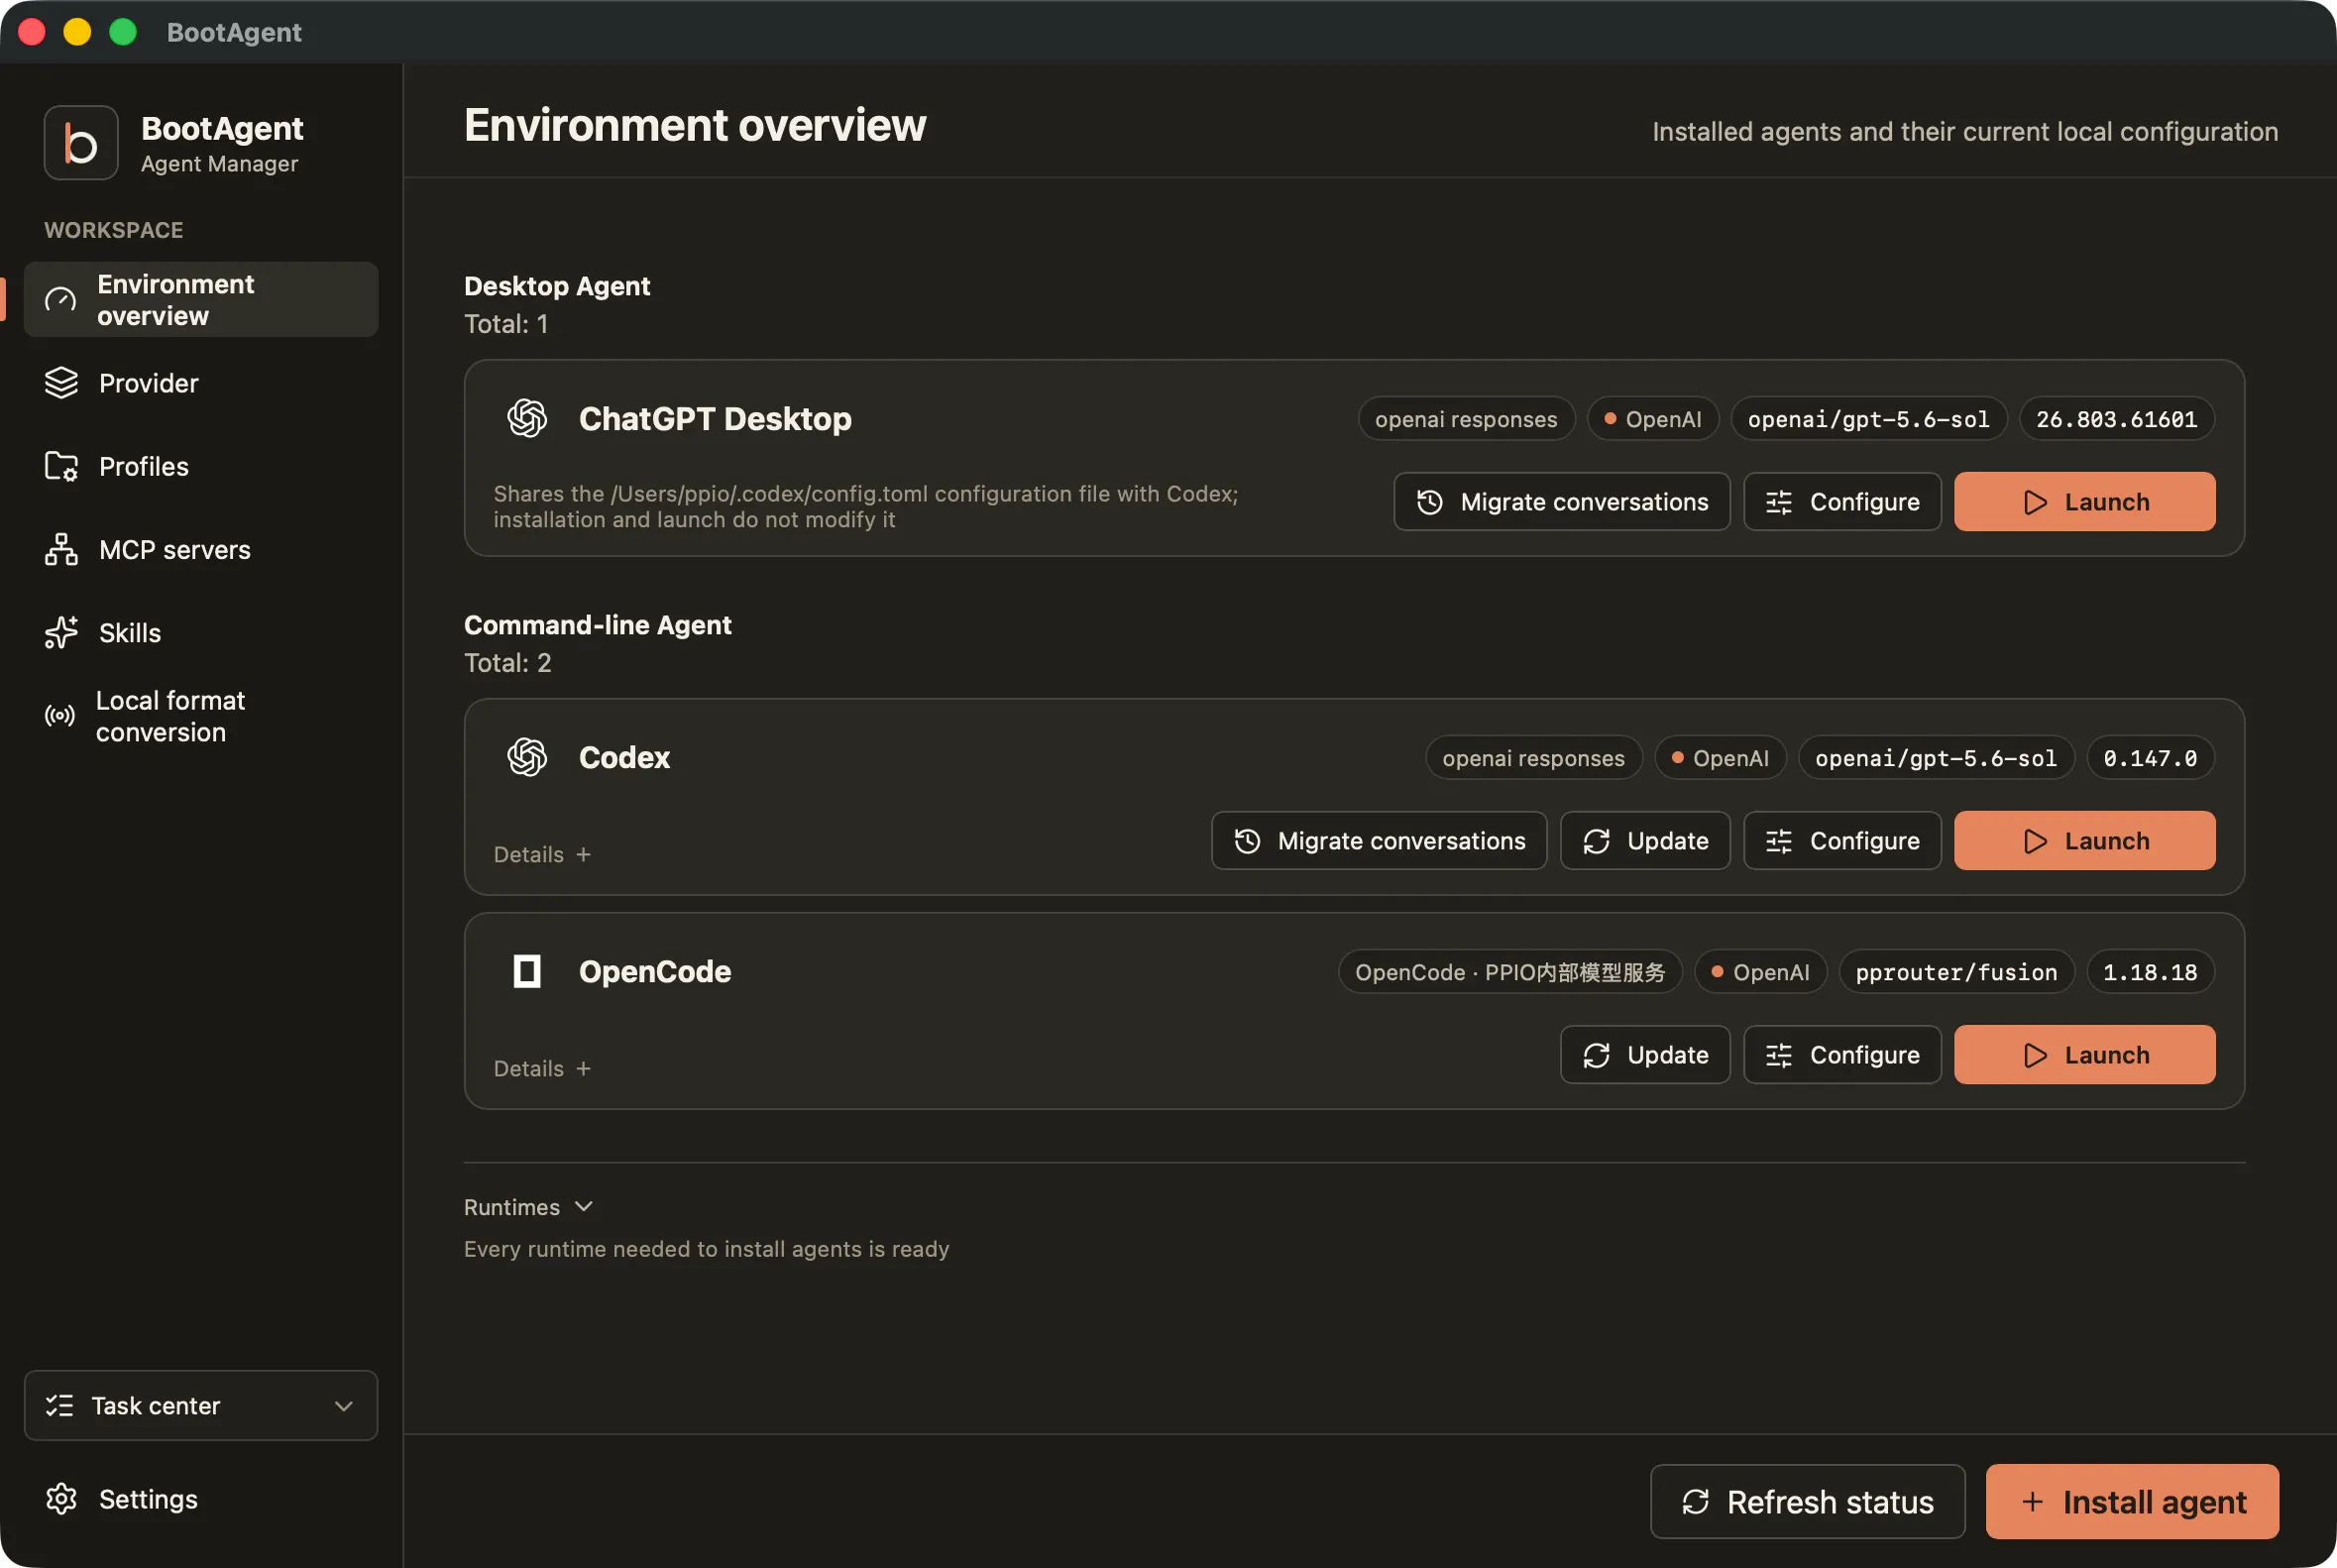Click the Codex OpenAI logo icon

[x=527, y=758]
